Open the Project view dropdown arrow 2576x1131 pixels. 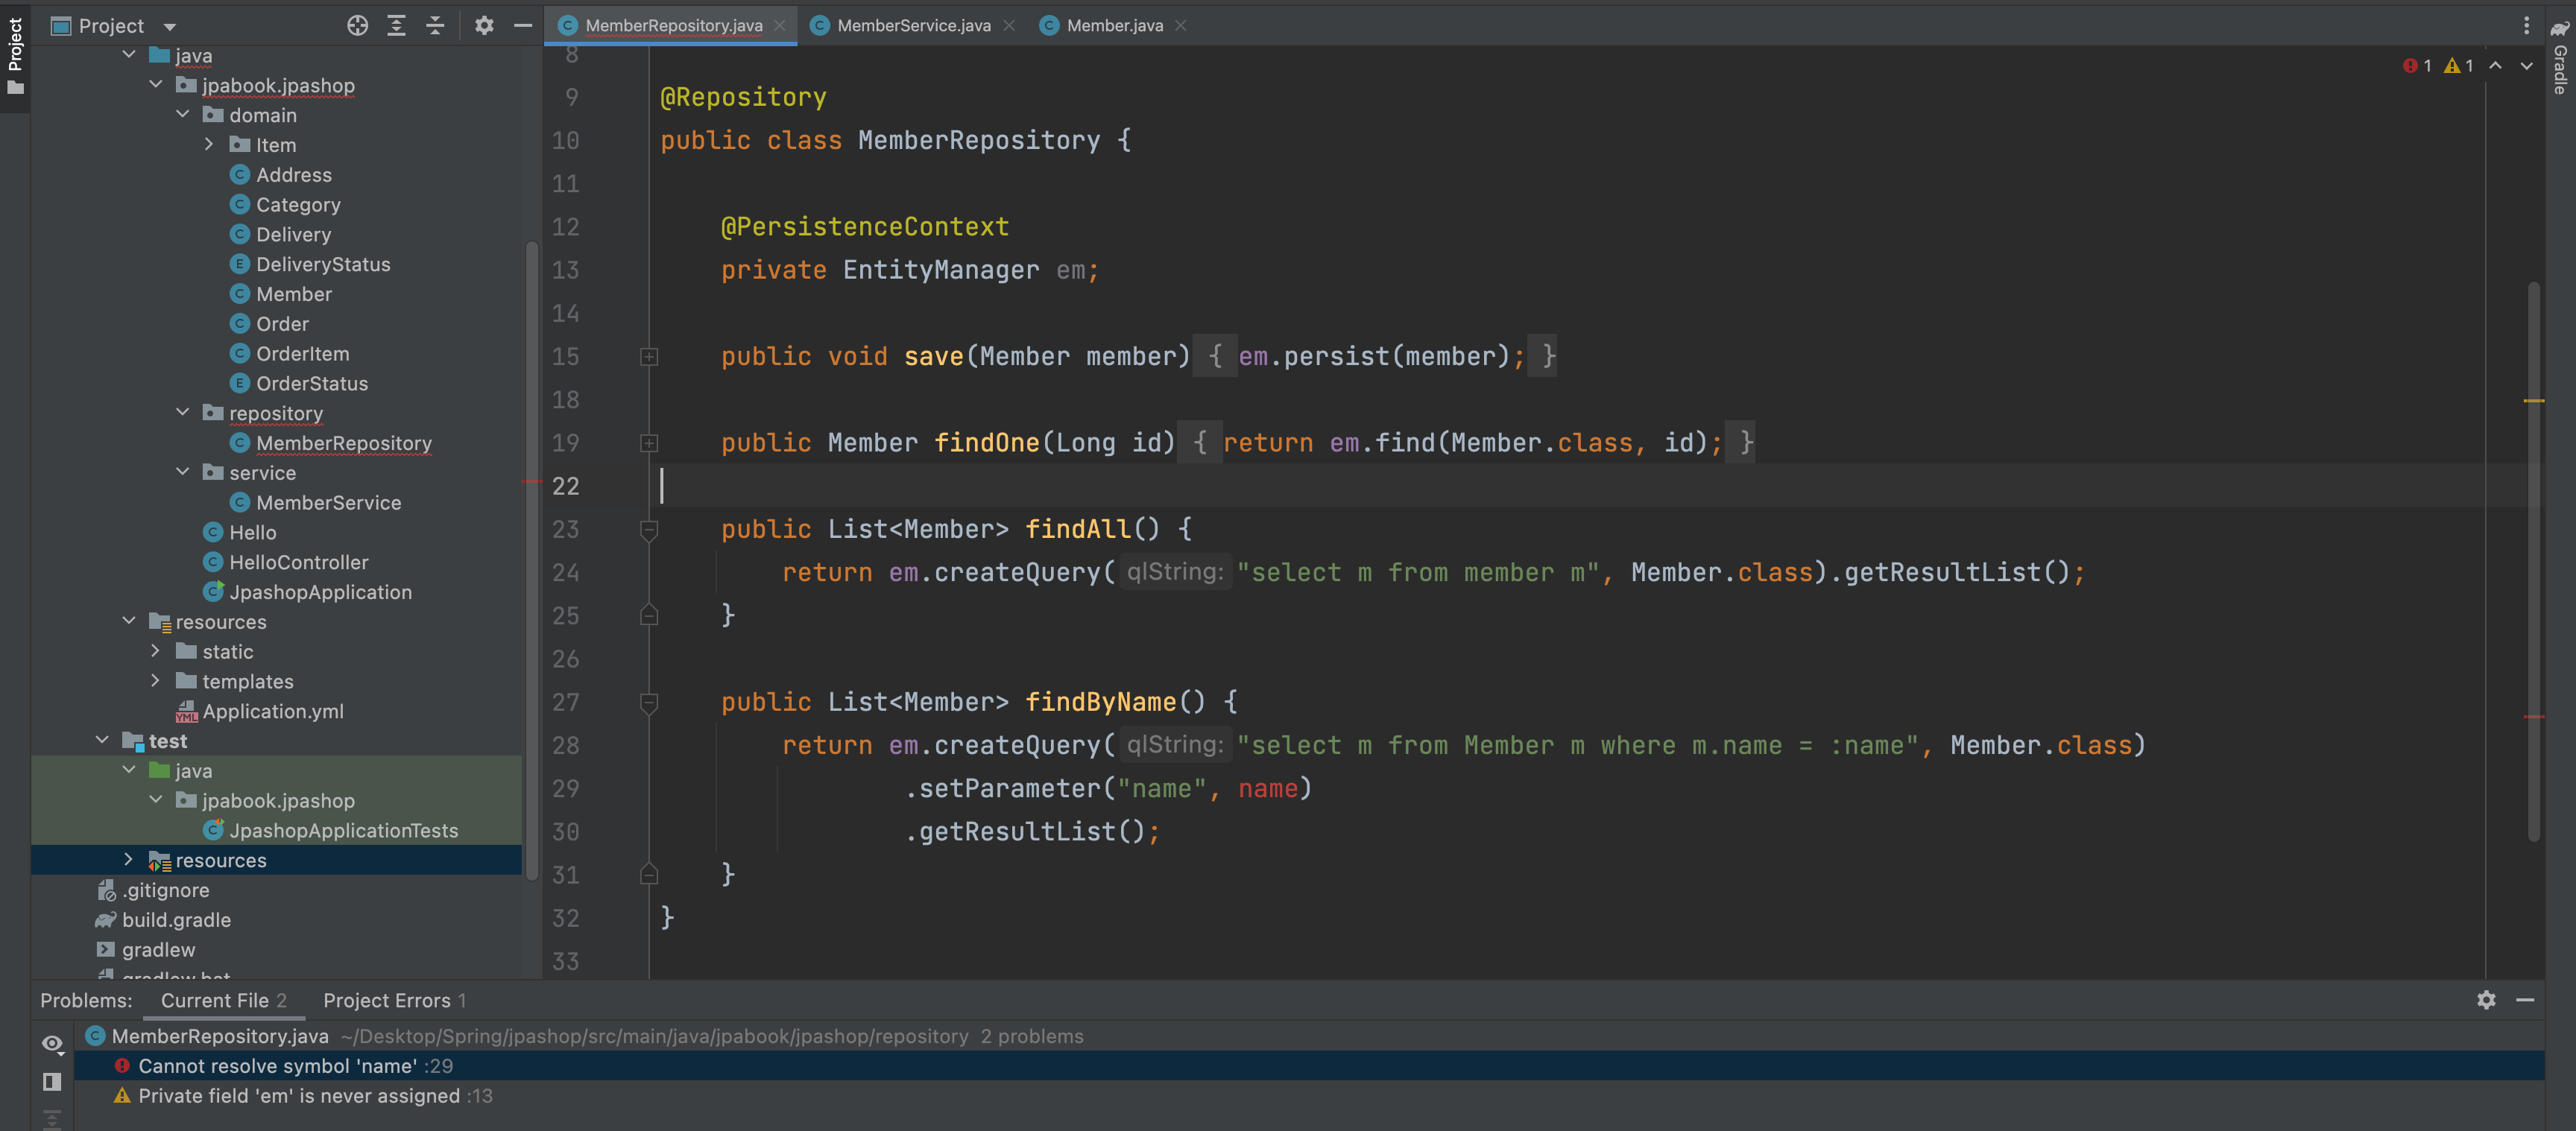[x=170, y=27]
